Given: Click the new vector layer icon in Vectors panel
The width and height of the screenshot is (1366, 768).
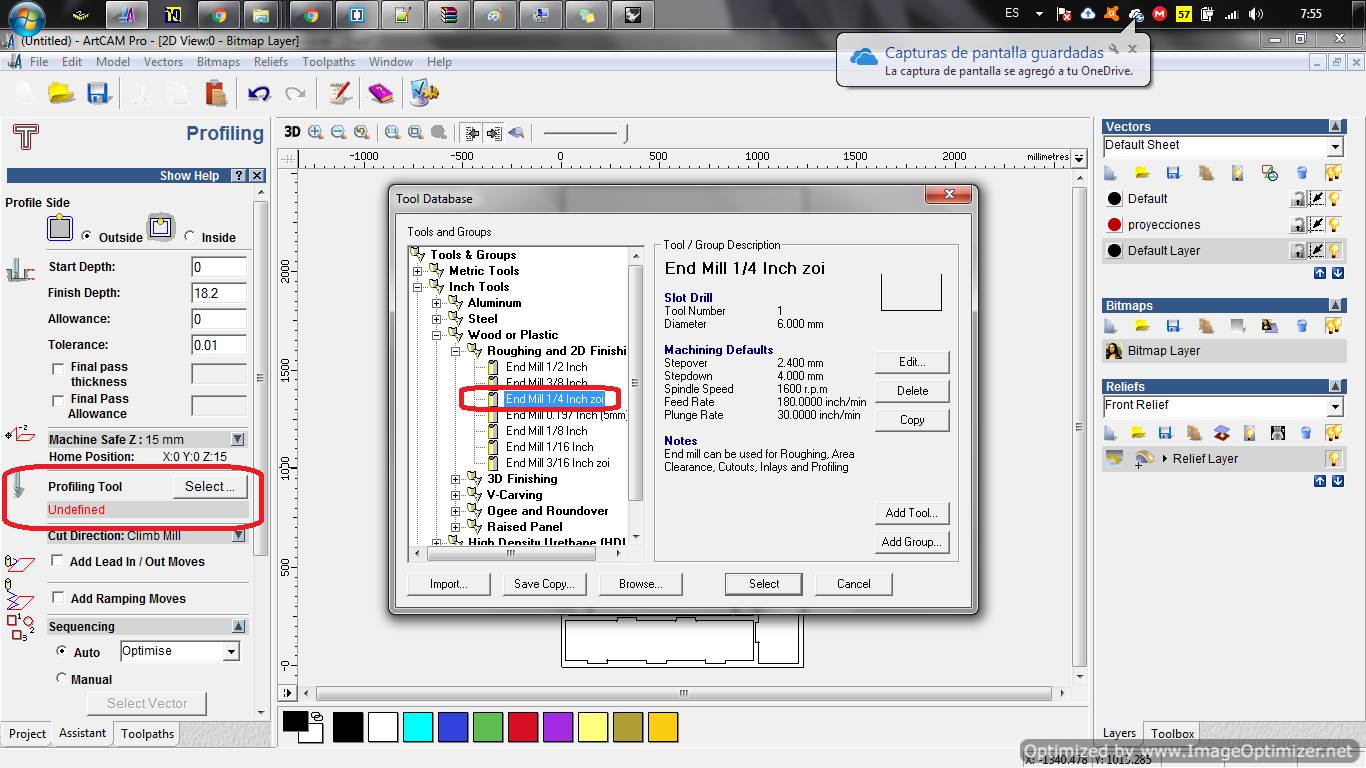Looking at the screenshot, I should pos(1110,173).
